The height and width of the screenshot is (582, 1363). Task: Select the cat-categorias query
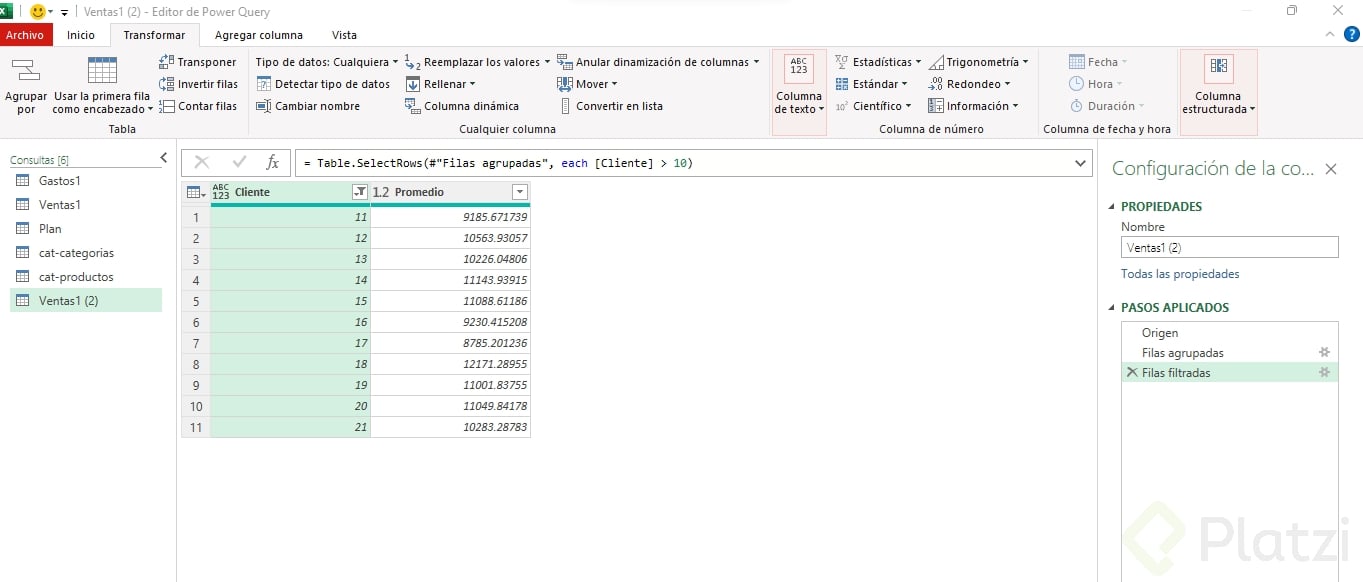86,253
